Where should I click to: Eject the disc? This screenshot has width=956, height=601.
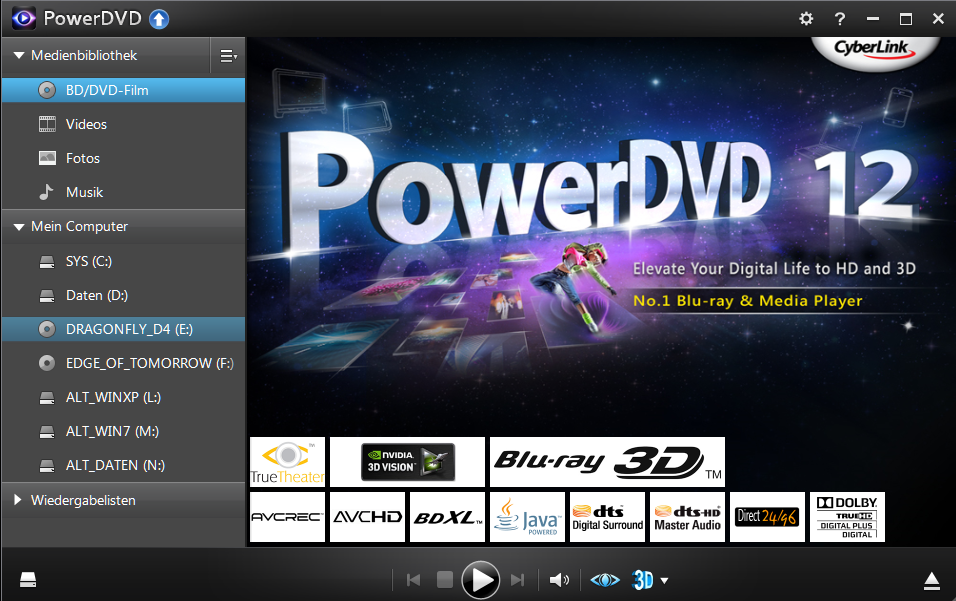[x=932, y=581]
